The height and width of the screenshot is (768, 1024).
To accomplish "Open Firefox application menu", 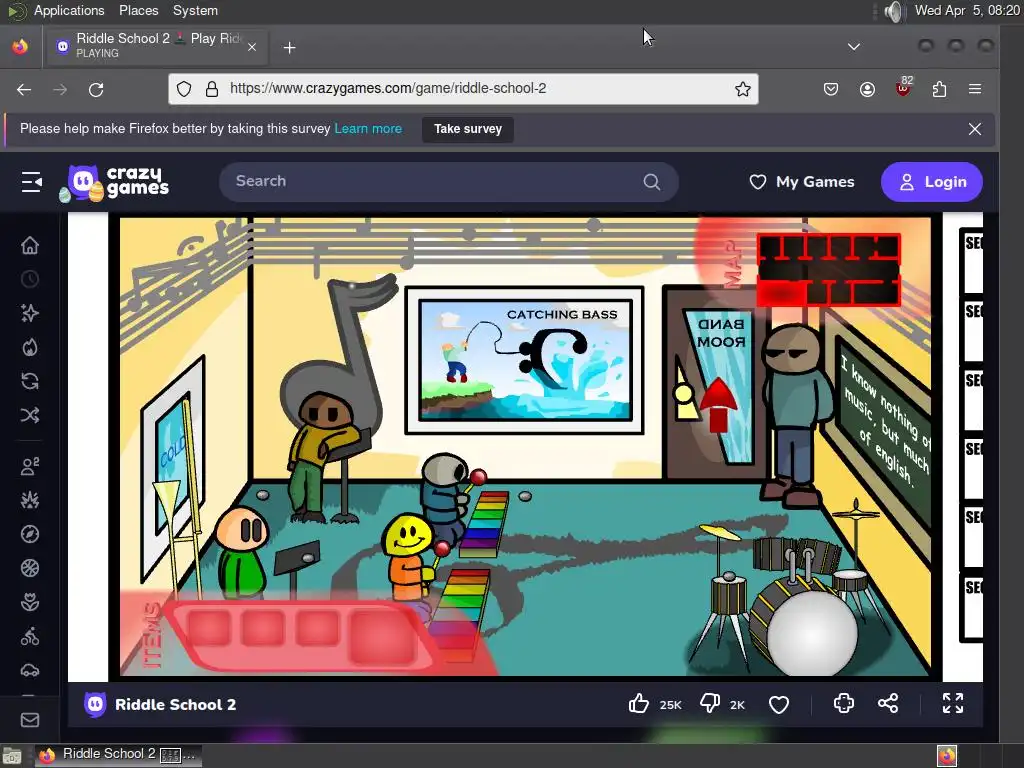I will [x=975, y=89].
